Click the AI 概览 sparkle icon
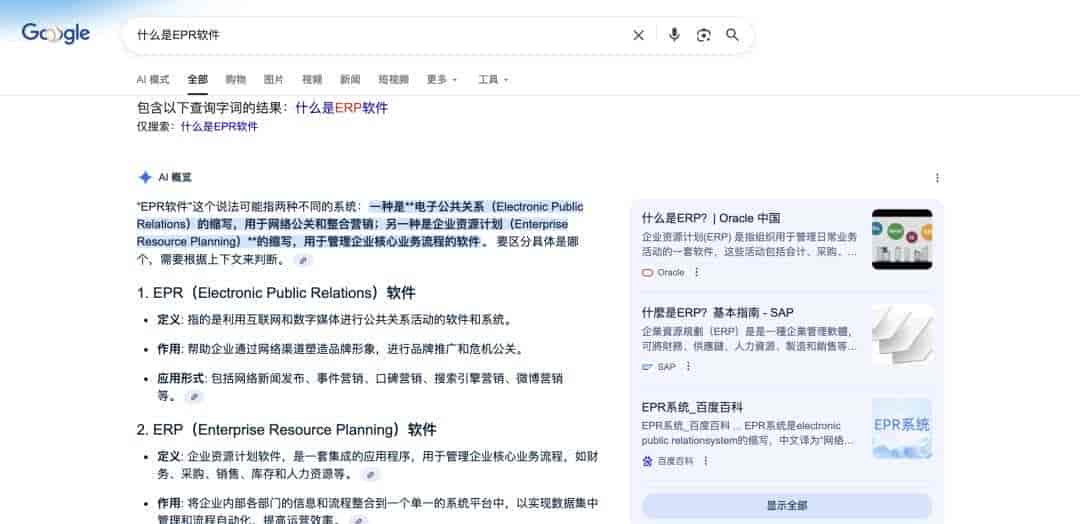Screen dimensions: 1080x524 click(x=145, y=178)
